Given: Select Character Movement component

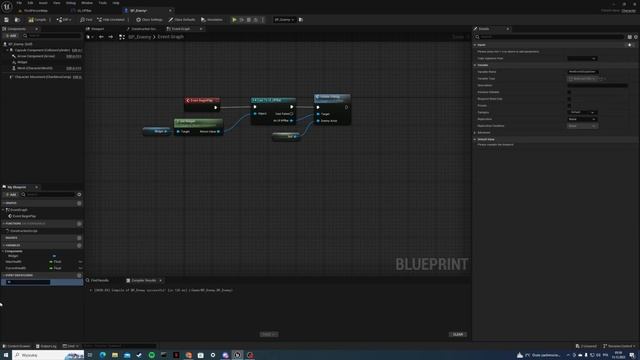Looking at the screenshot, I should 43,77.
